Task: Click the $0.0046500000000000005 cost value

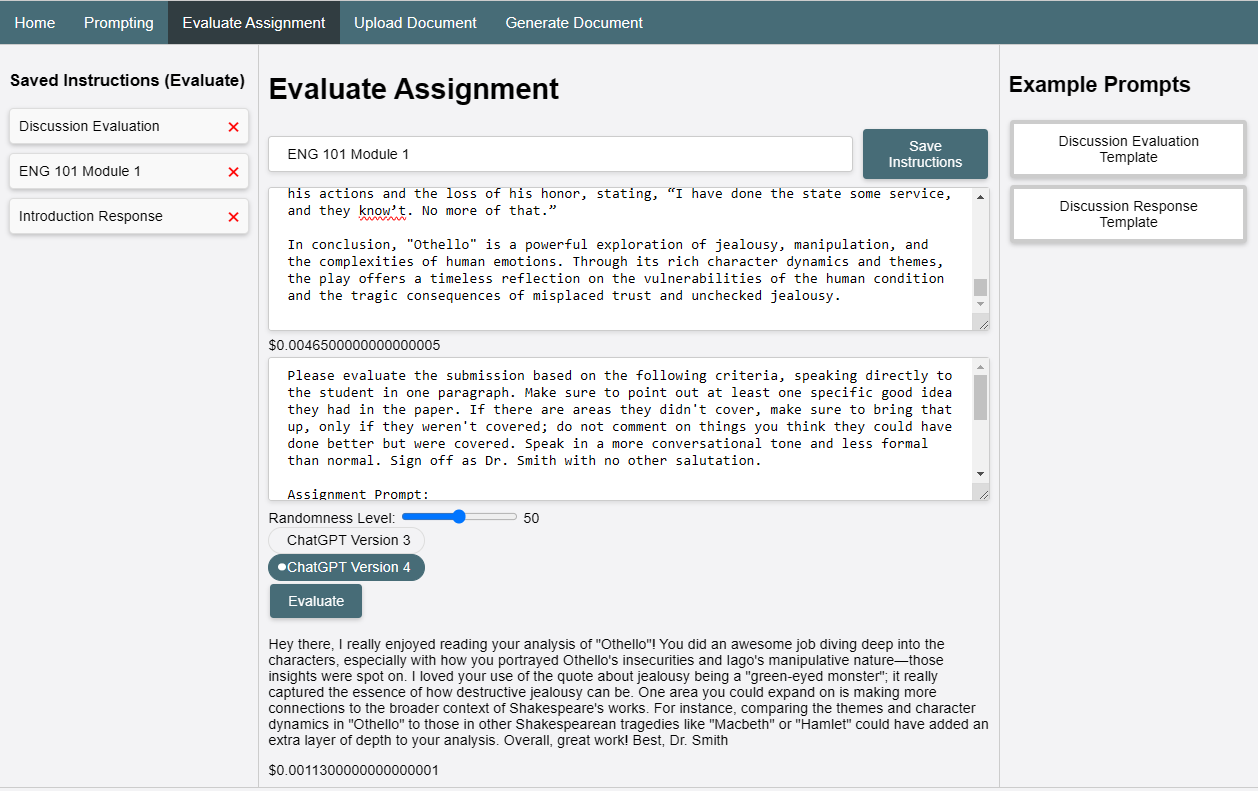Action: 354,346
